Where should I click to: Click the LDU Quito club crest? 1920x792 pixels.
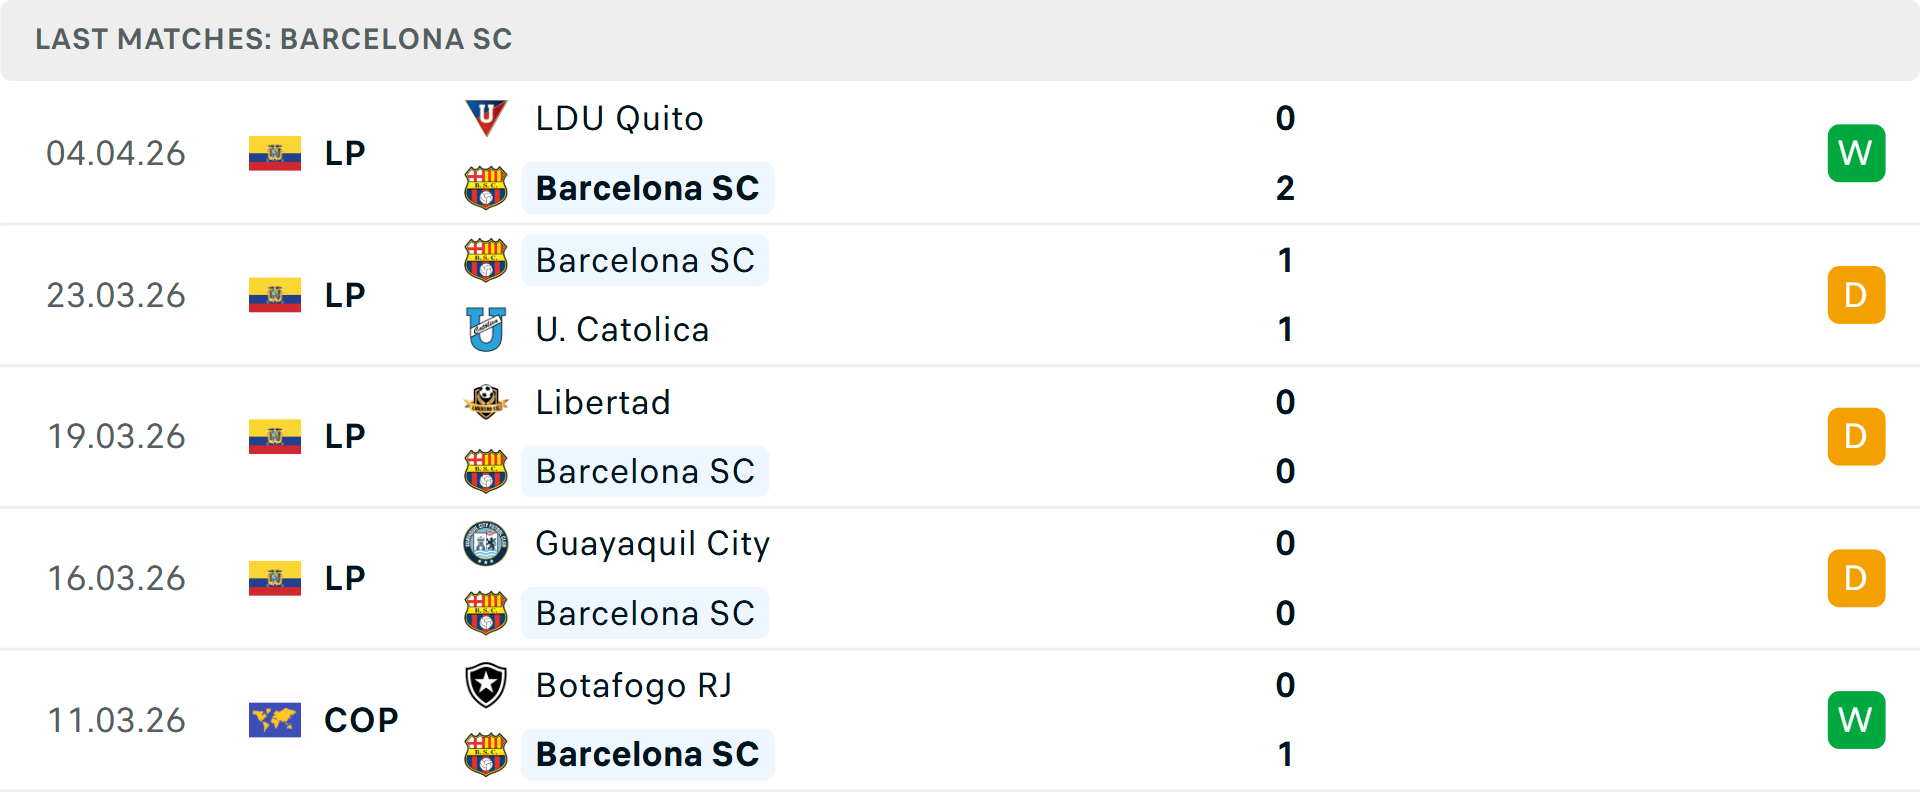pos(486,118)
